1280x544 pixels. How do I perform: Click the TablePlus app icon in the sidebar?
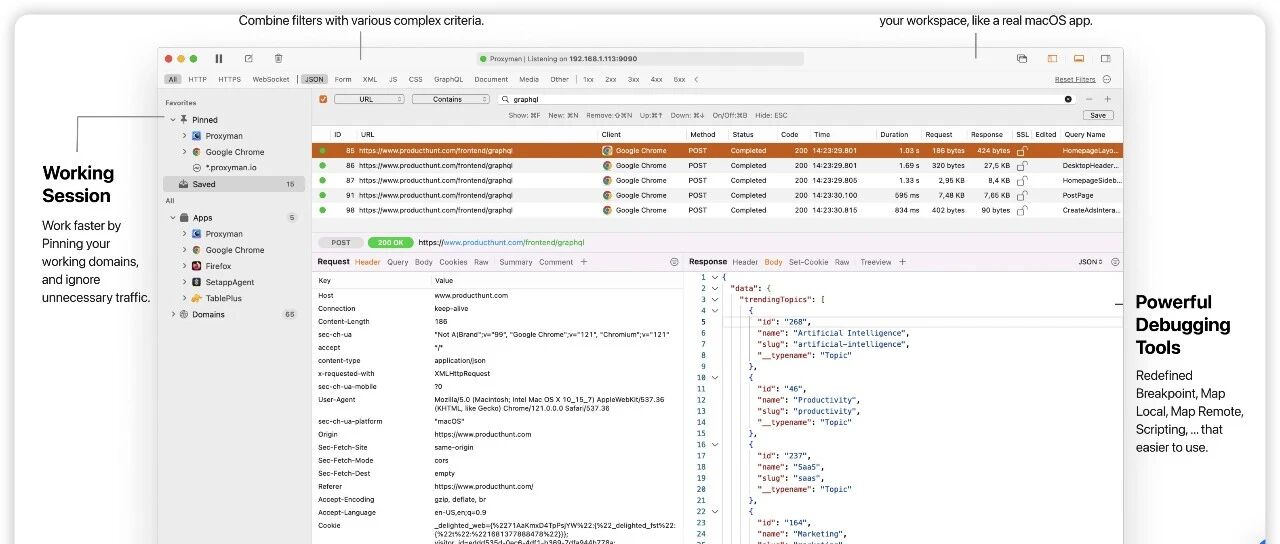(x=197, y=298)
